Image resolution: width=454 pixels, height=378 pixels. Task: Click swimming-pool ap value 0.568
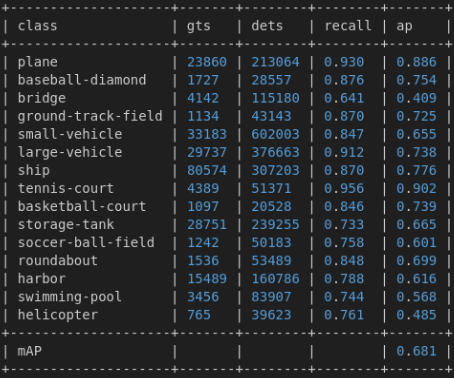(x=416, y=296)
